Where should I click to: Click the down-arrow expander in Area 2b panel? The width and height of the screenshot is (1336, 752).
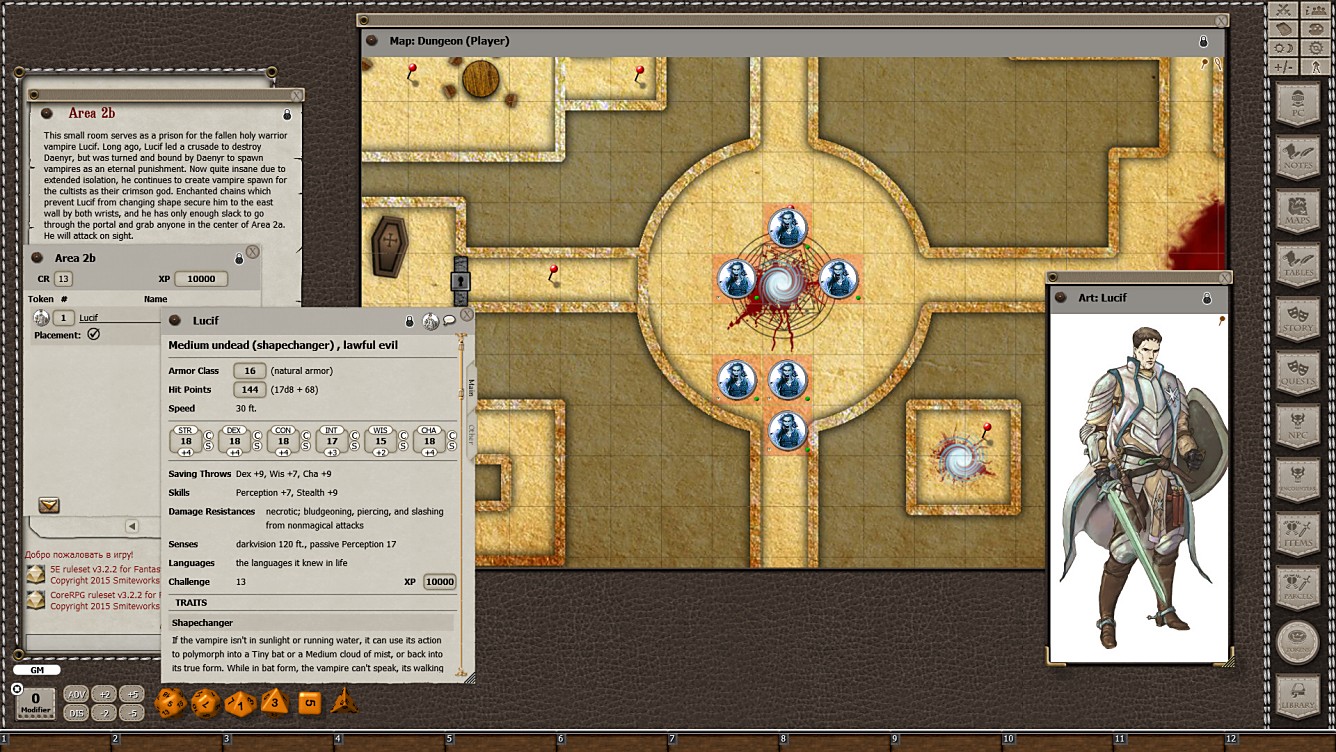coord(50,506)
